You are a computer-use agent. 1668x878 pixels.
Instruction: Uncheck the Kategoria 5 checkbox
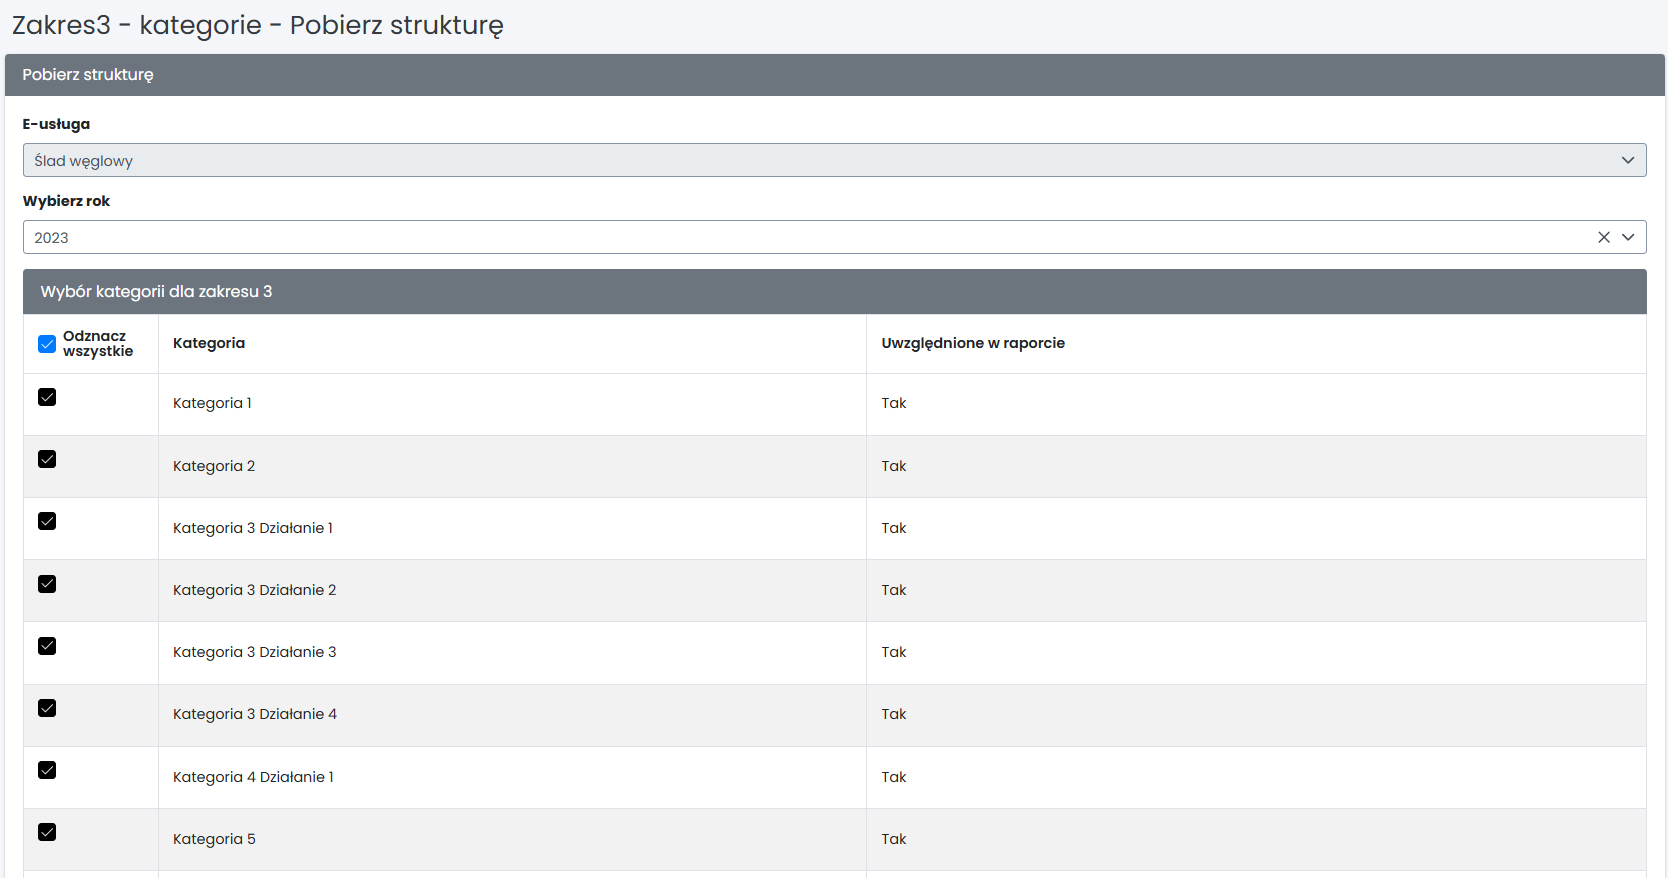click(47, 832)
